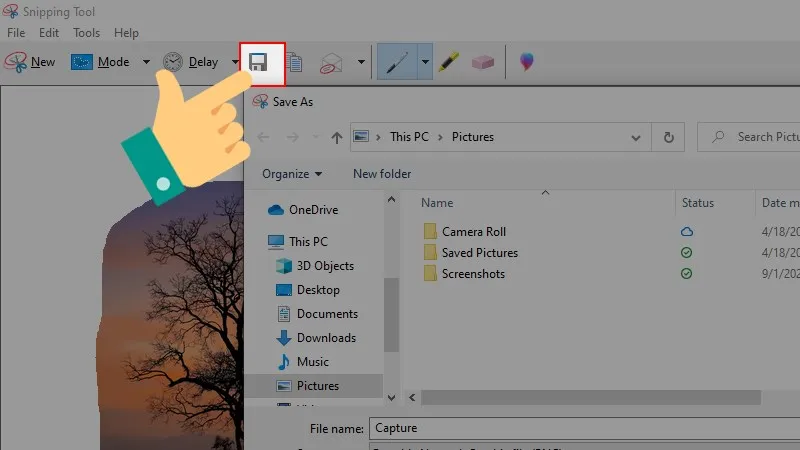Click the Copy icon in toolbar
This screenshot has height=450, width=800.
294,62
